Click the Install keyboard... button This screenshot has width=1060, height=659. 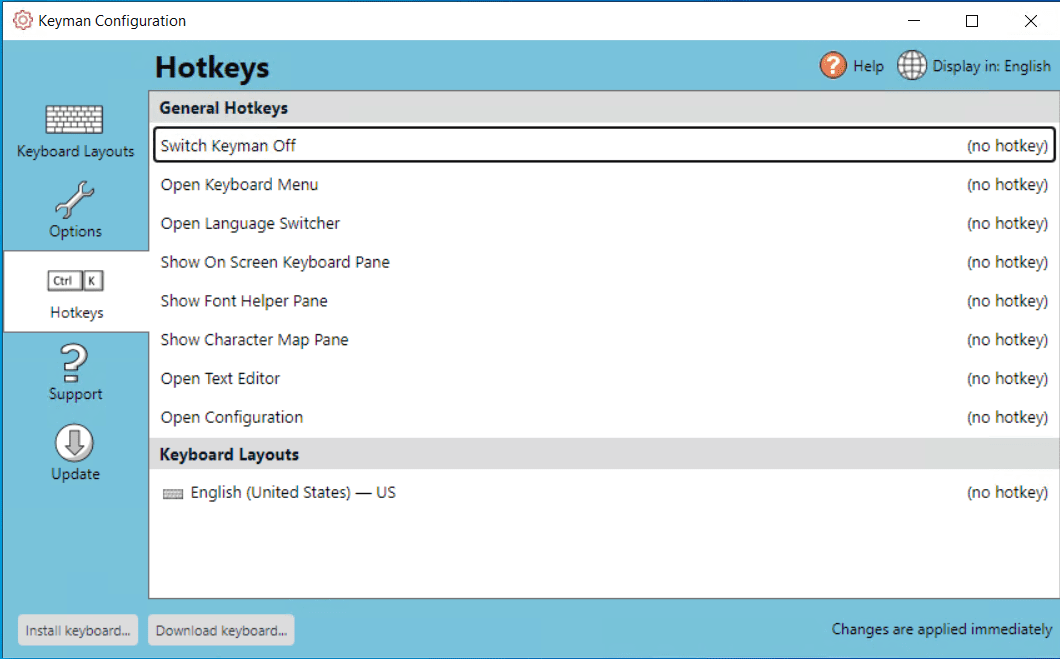(78, 630)
